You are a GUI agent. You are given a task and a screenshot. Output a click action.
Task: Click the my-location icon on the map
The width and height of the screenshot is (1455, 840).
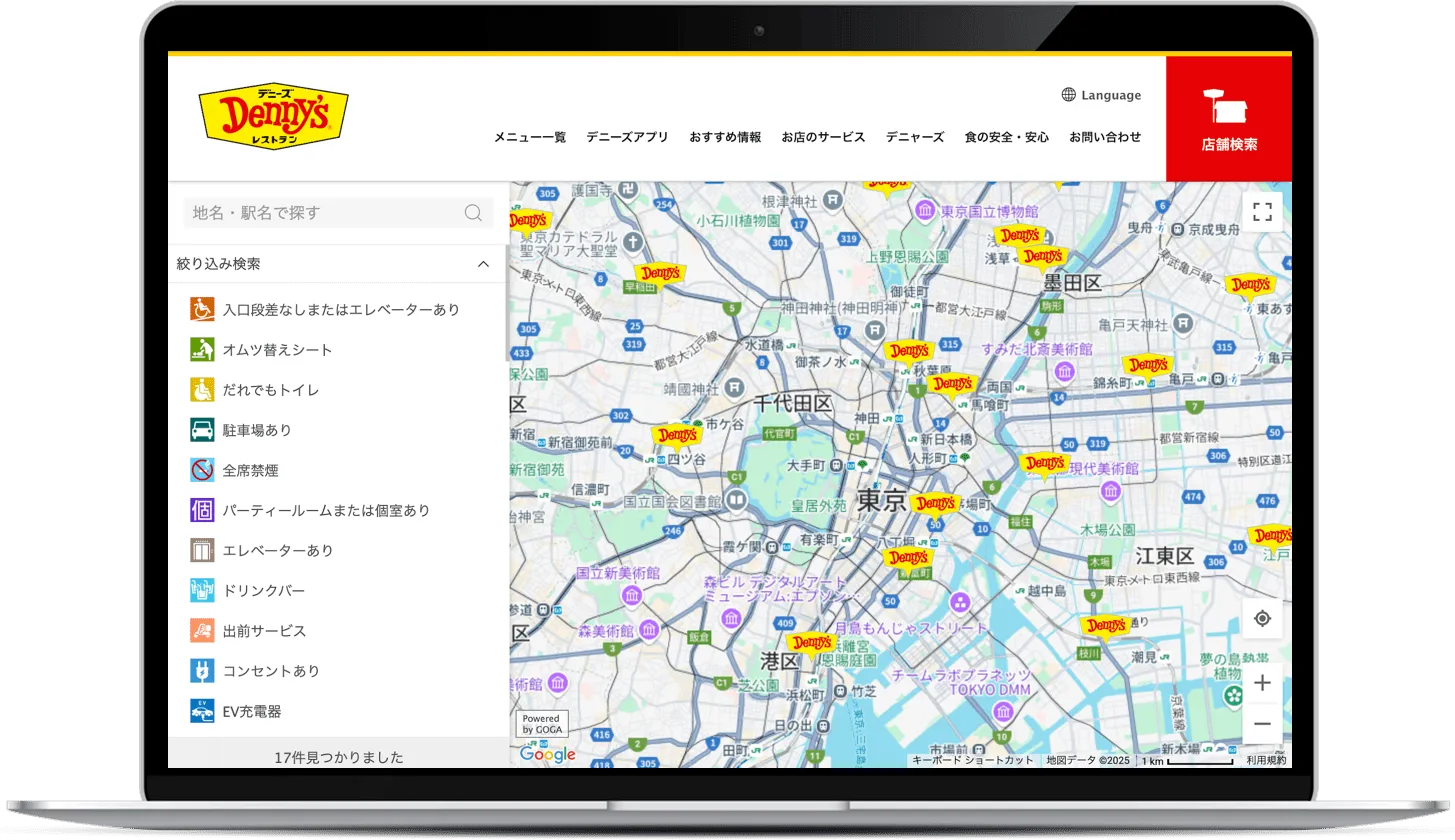(x=1262, y=618)
